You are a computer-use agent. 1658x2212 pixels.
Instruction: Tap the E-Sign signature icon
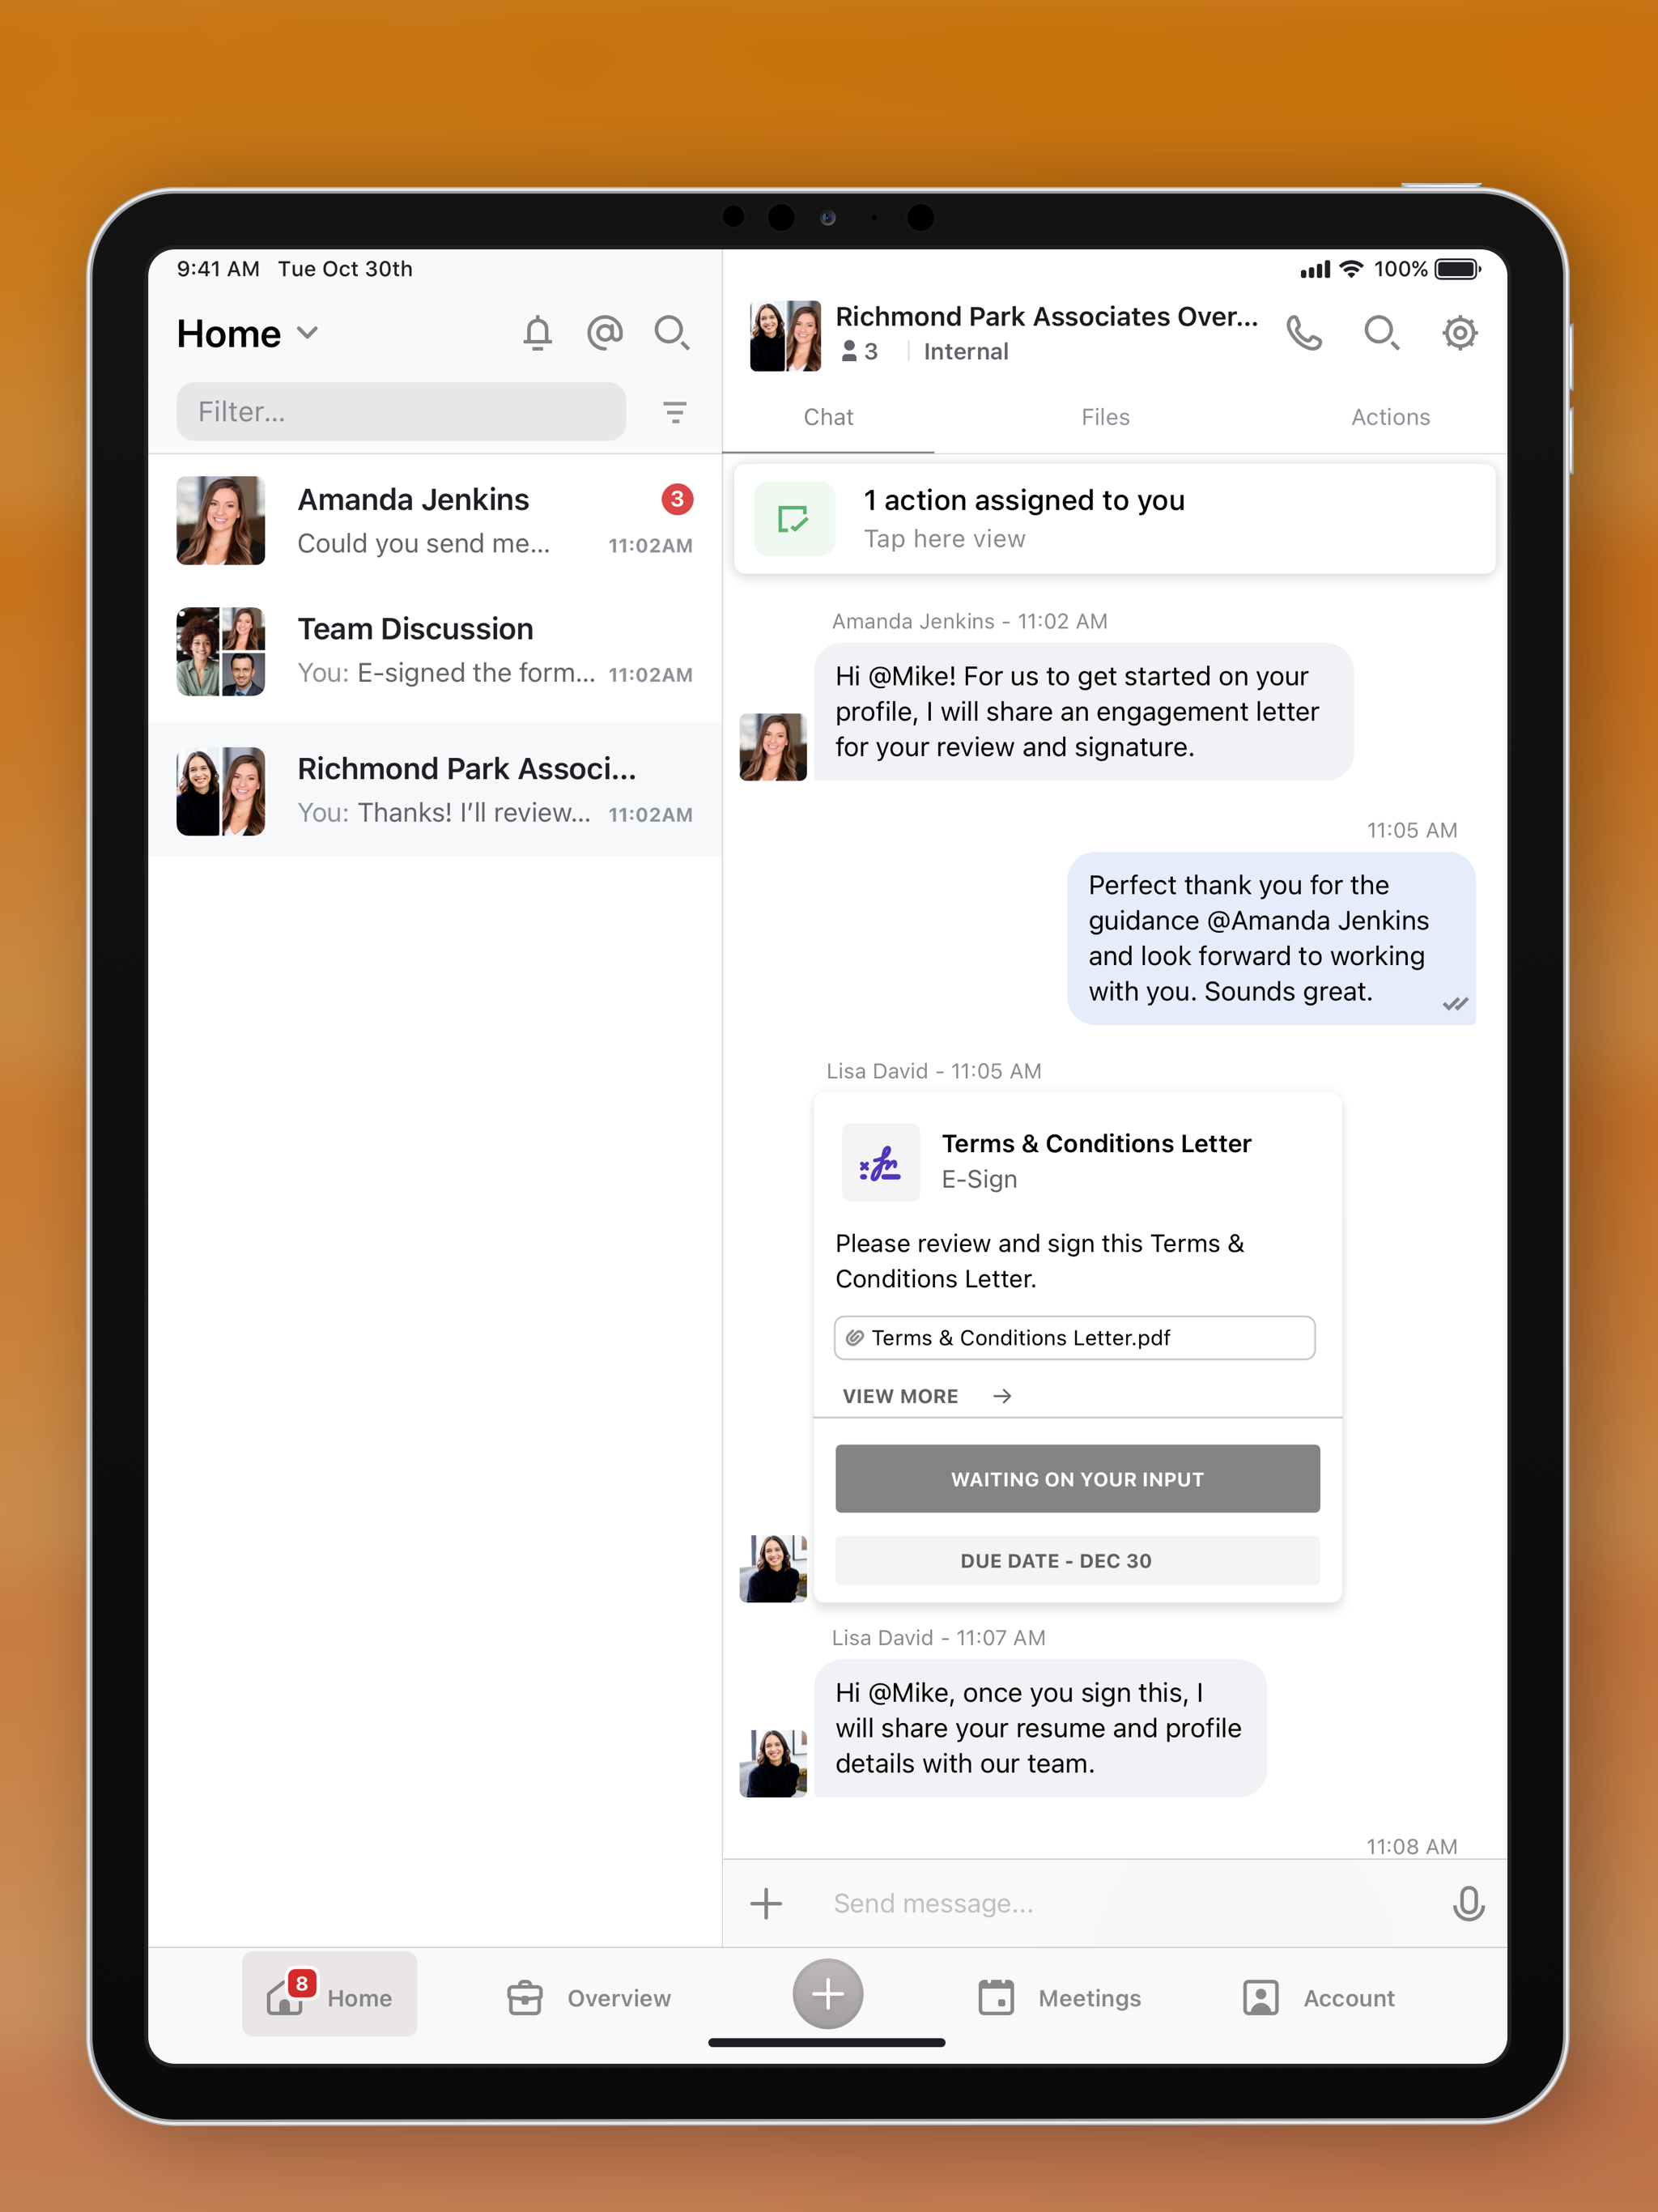880,1162
